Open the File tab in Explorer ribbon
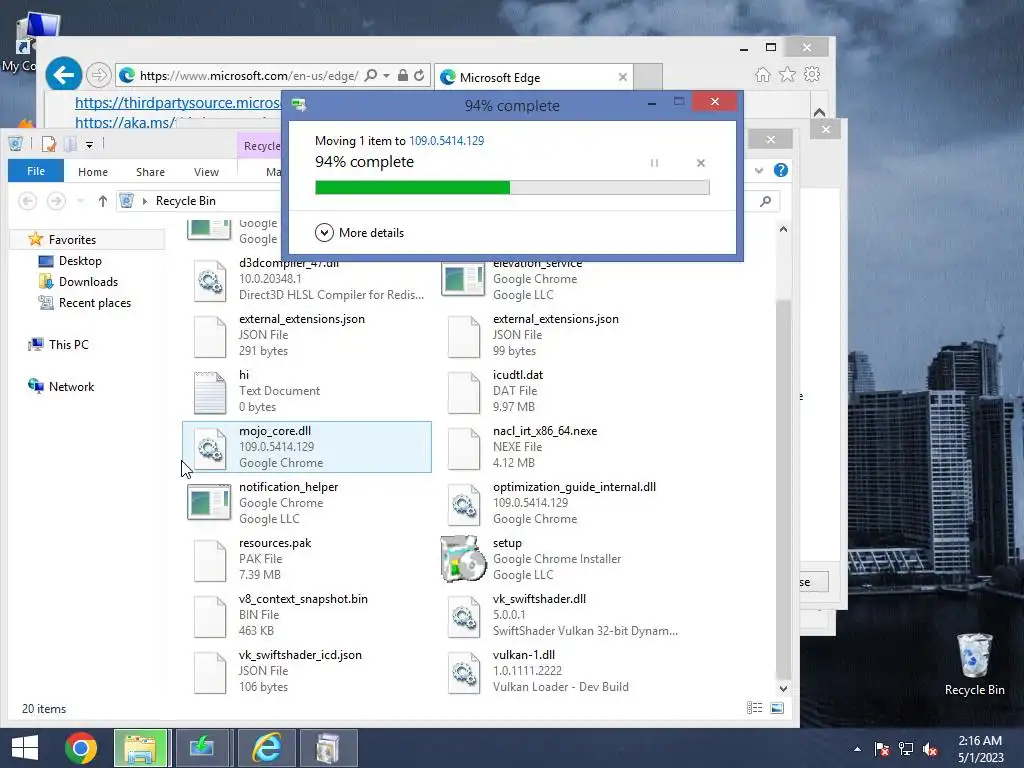The height and width of the screenshot is (768, 1024). tap(36, 171)
